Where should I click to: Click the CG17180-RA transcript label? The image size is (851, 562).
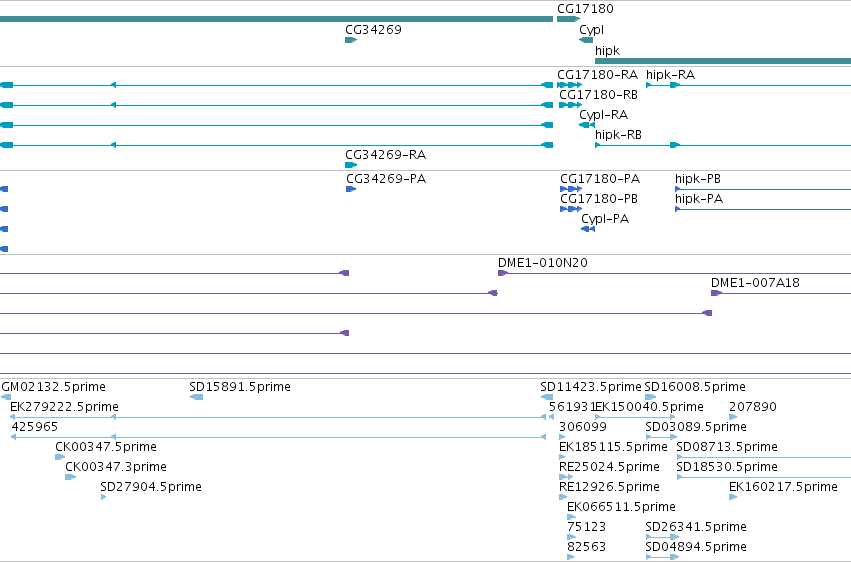(598, 75)
